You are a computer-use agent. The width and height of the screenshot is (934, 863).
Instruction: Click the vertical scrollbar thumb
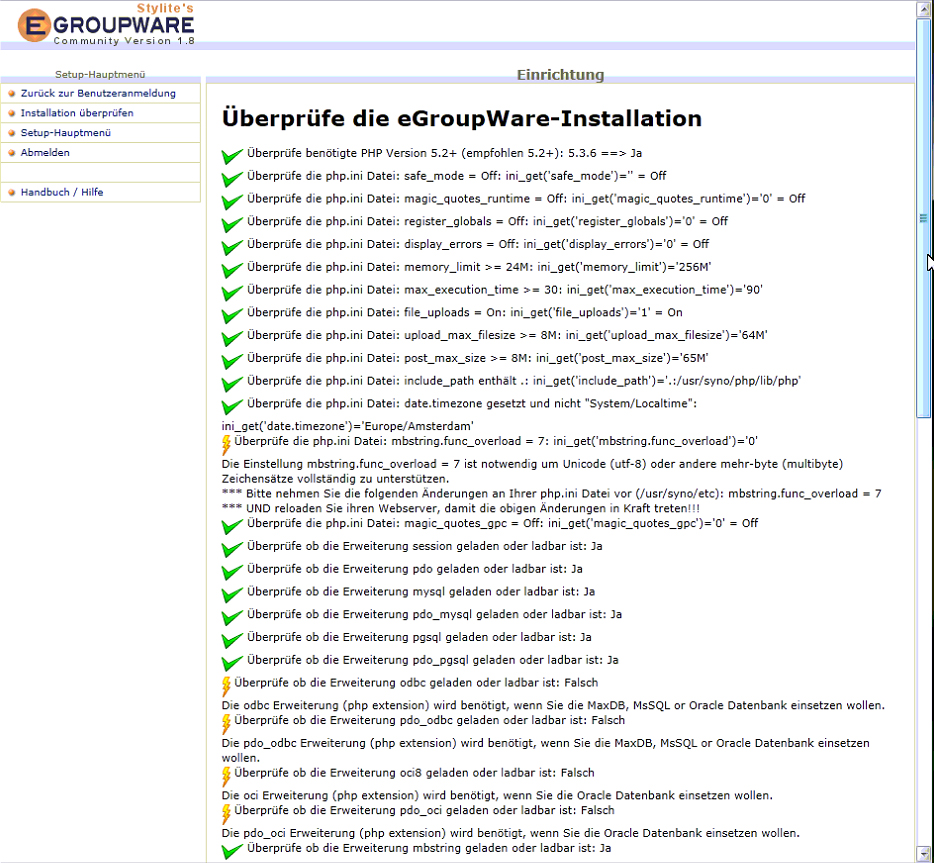[x=923, y=217]
